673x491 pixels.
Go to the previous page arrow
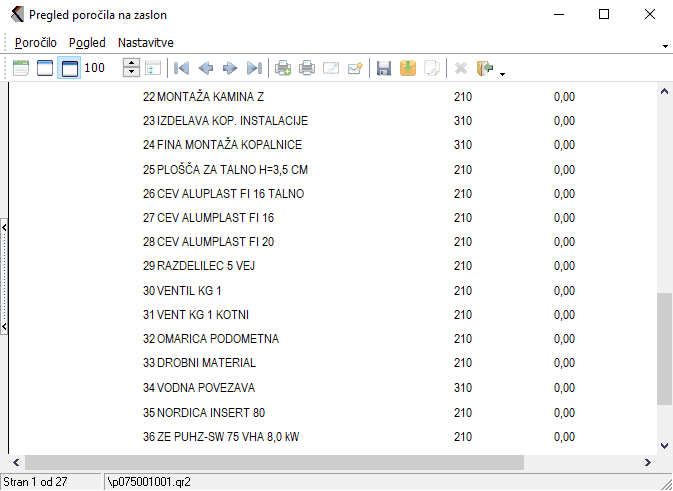tap(206, 68)
